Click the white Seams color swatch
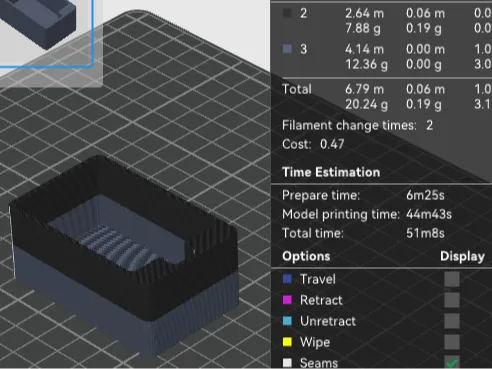The height and width of the screenshot is (369, 492). click(287, 363)
